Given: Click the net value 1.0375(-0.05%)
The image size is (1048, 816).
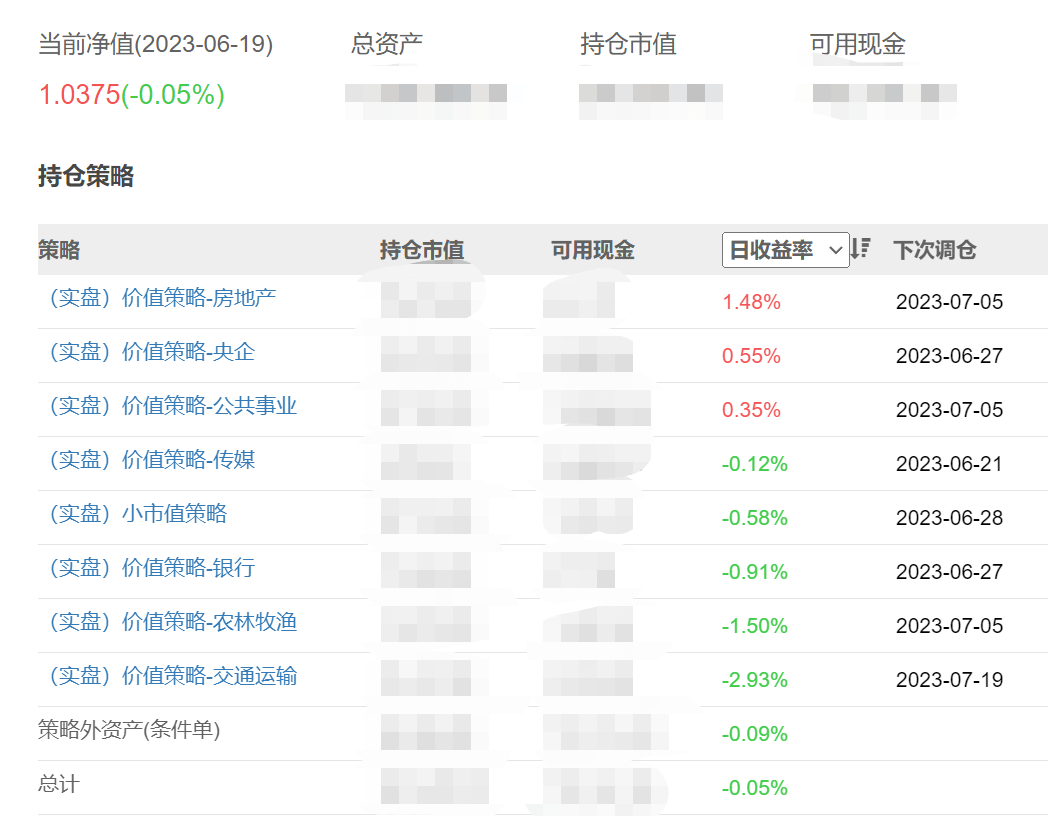Looking at the screenshot, I should click(x=132, y=95).
